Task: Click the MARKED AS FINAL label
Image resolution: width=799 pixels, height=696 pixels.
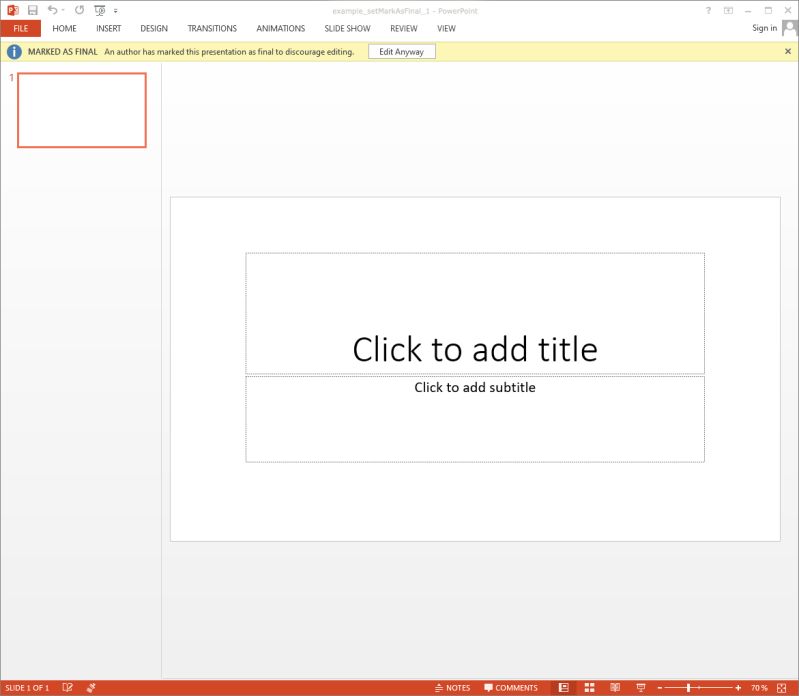Action: [63, 51]
